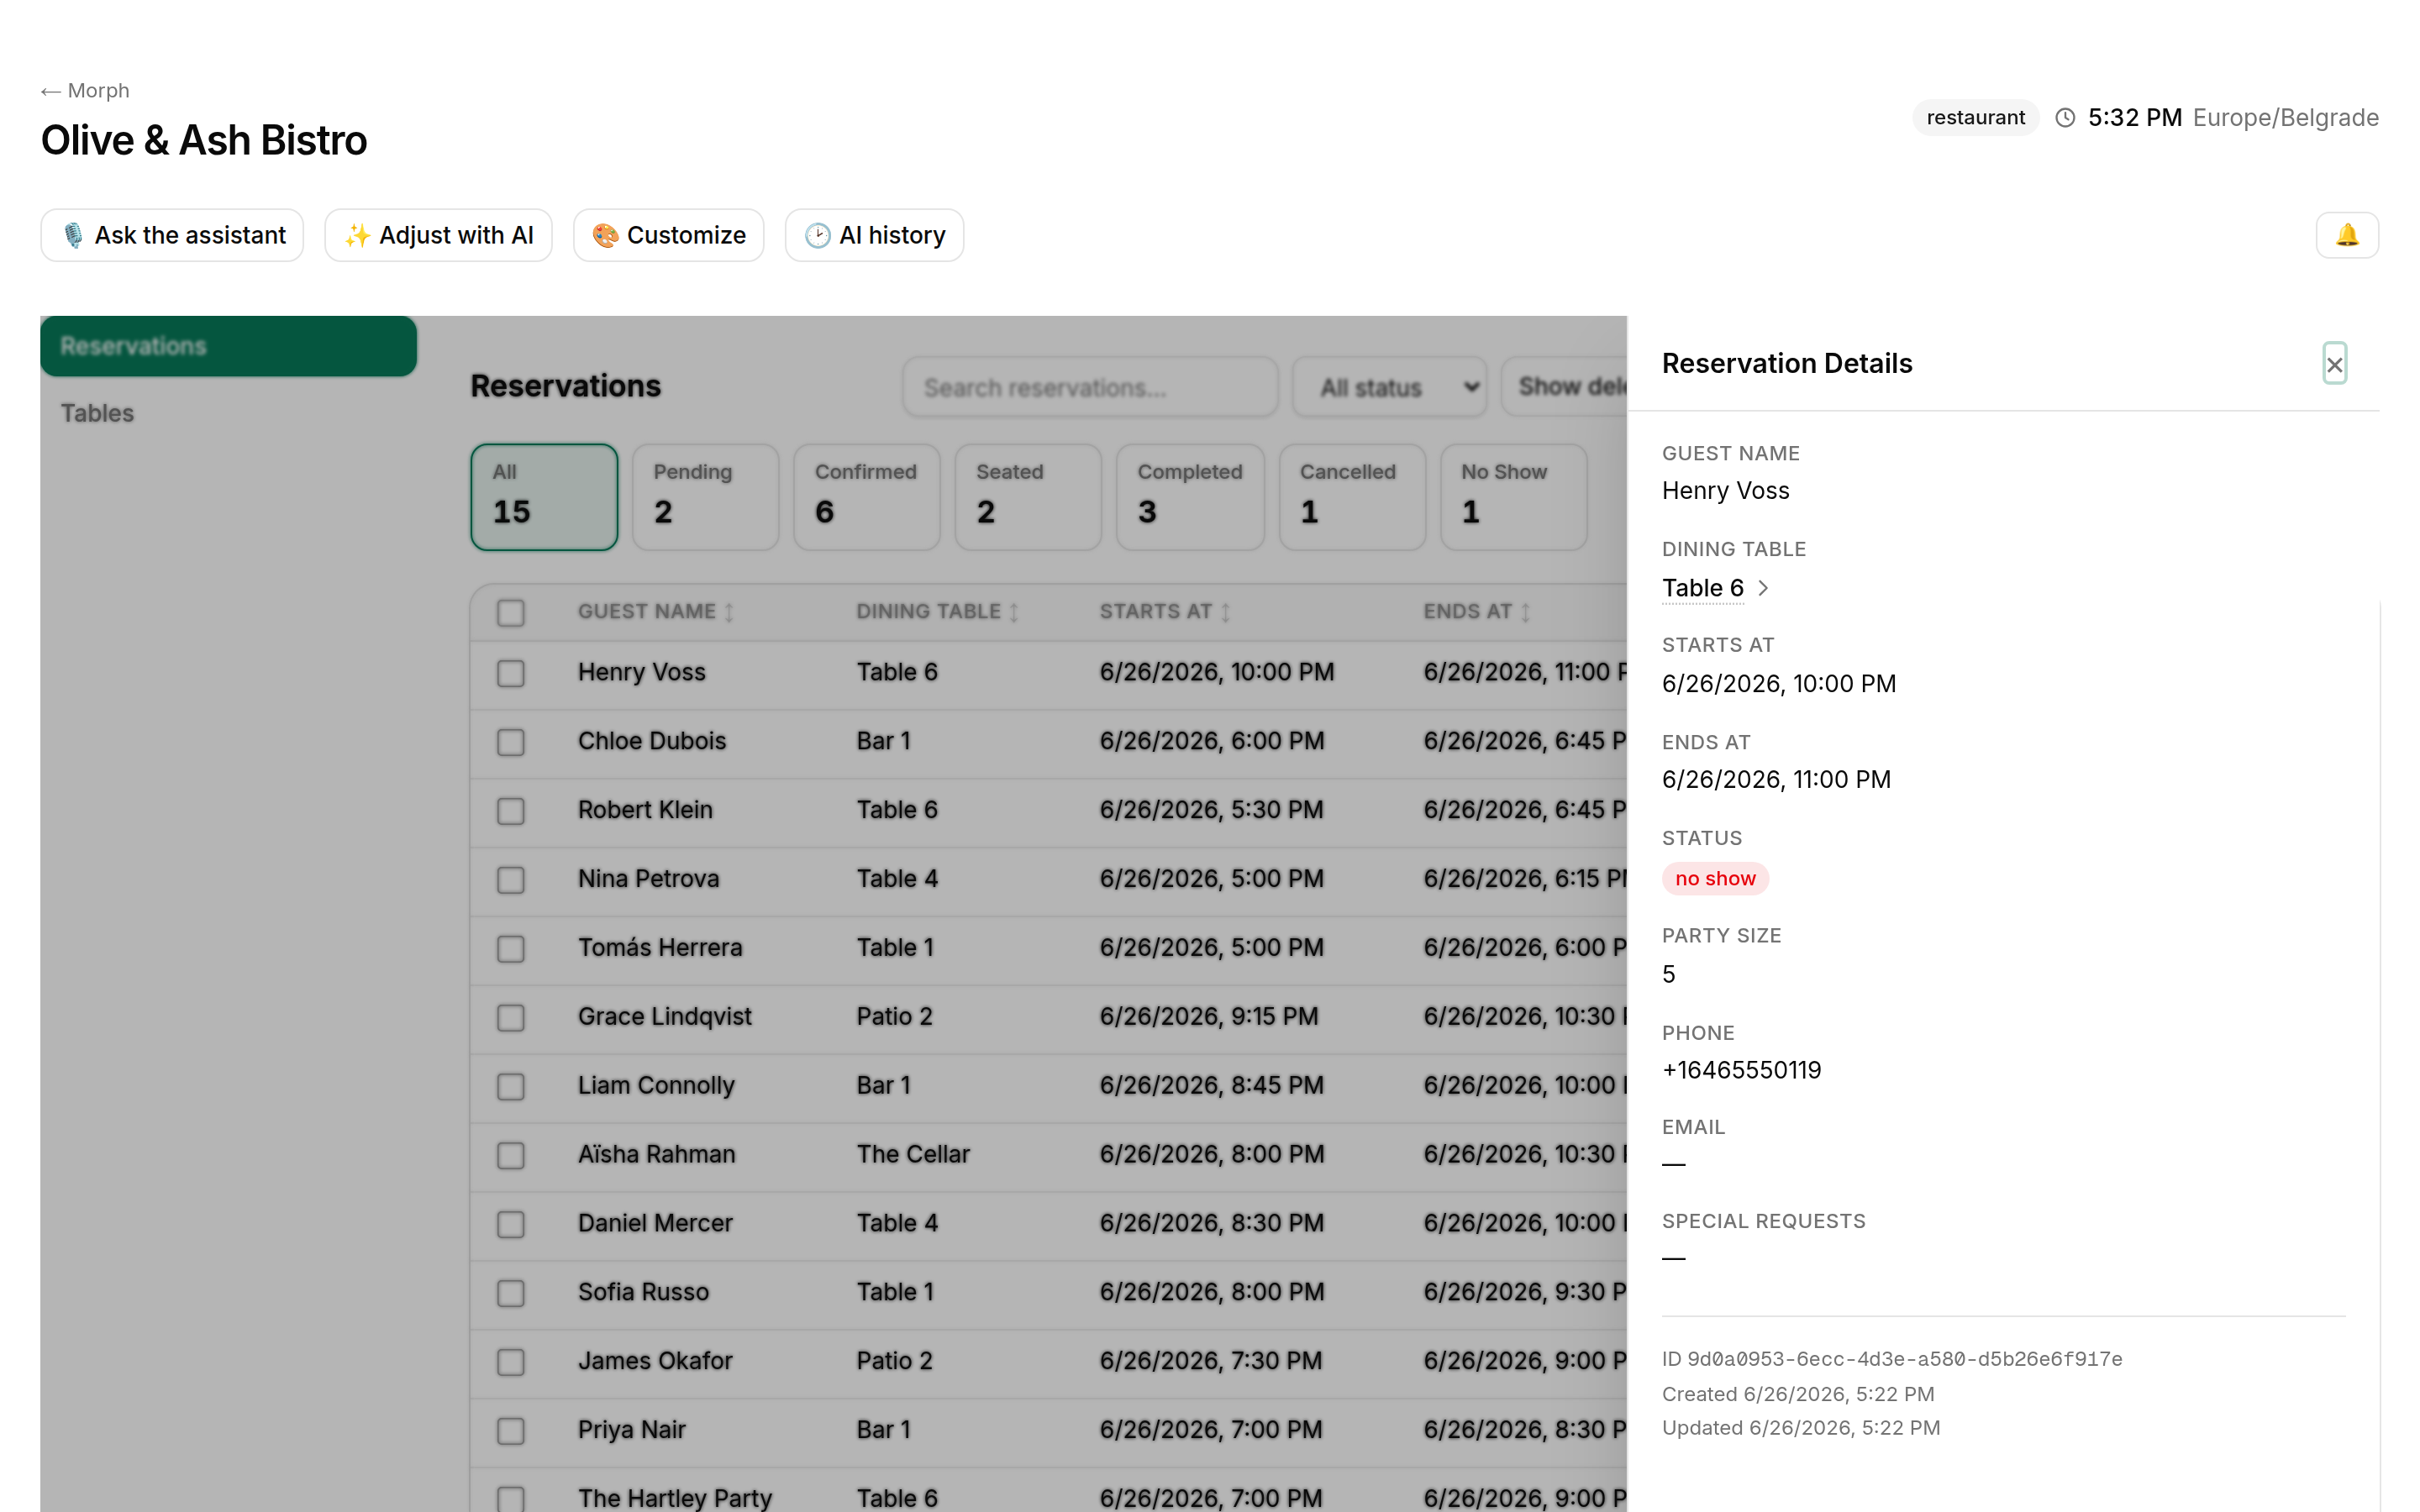The image size is (2420, 1512).
Task: Open the All status dropdown
Action: 1389,387
